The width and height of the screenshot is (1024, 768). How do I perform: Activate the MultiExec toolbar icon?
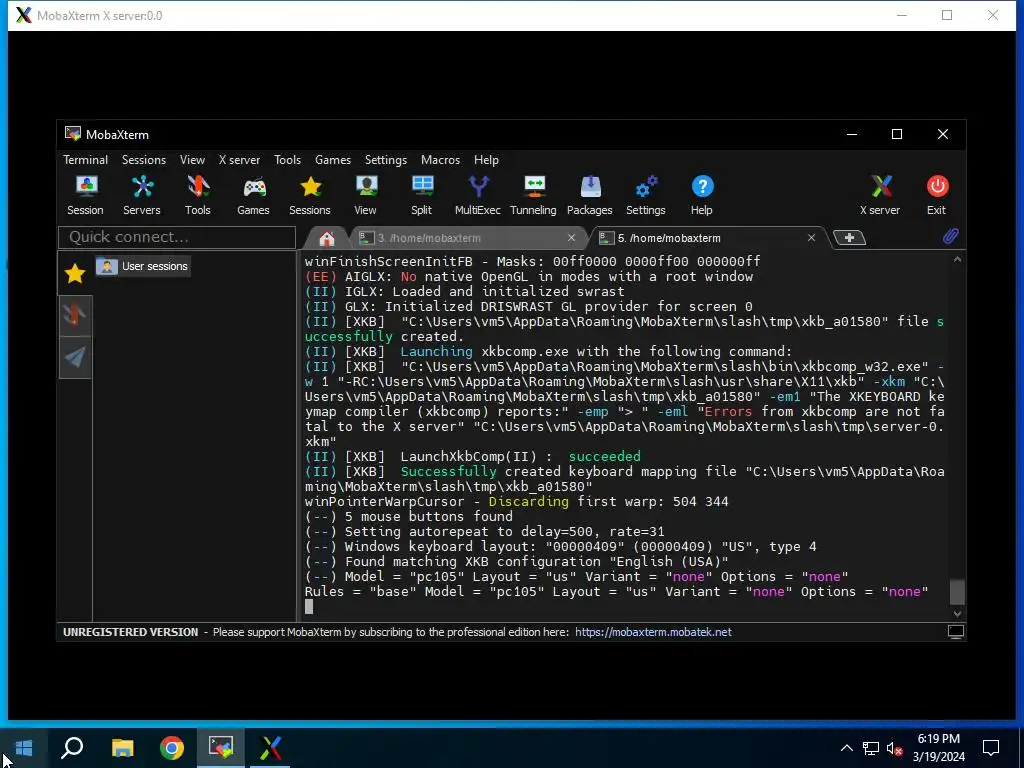478,195
